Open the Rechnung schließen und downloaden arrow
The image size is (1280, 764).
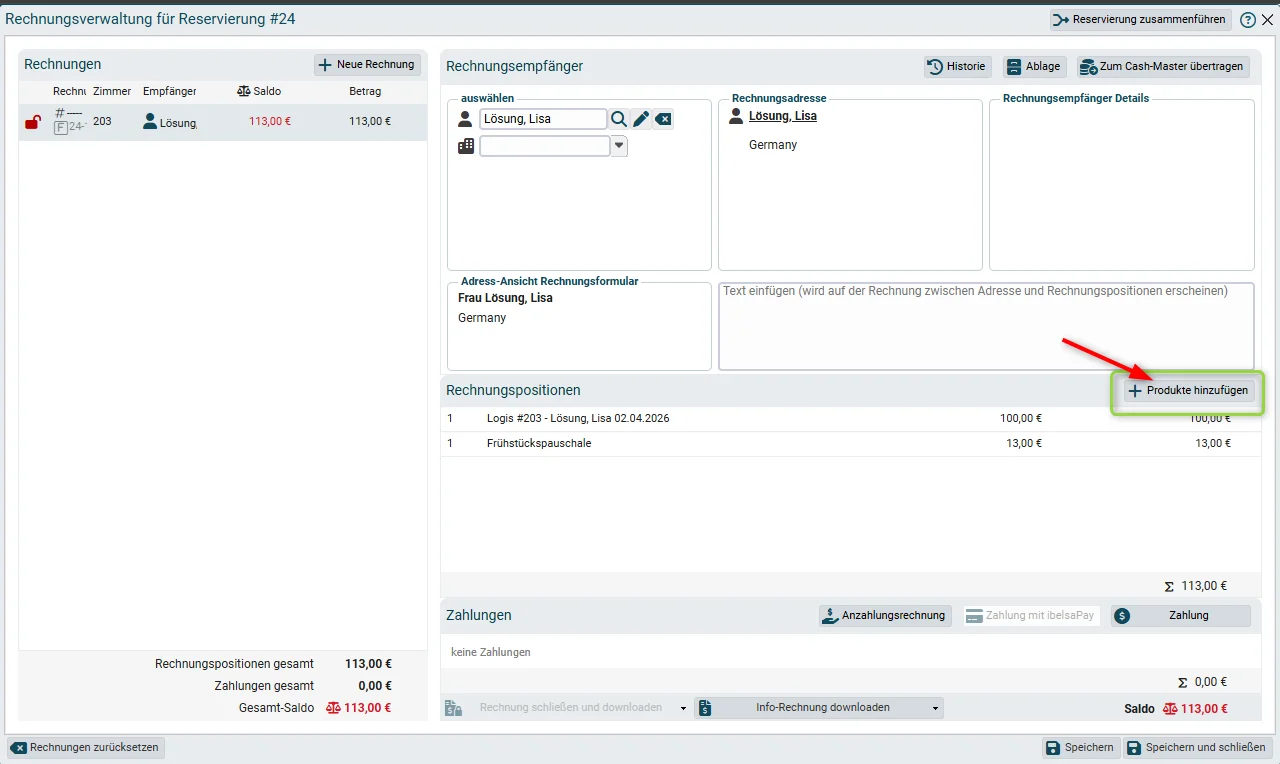(683, 708)
